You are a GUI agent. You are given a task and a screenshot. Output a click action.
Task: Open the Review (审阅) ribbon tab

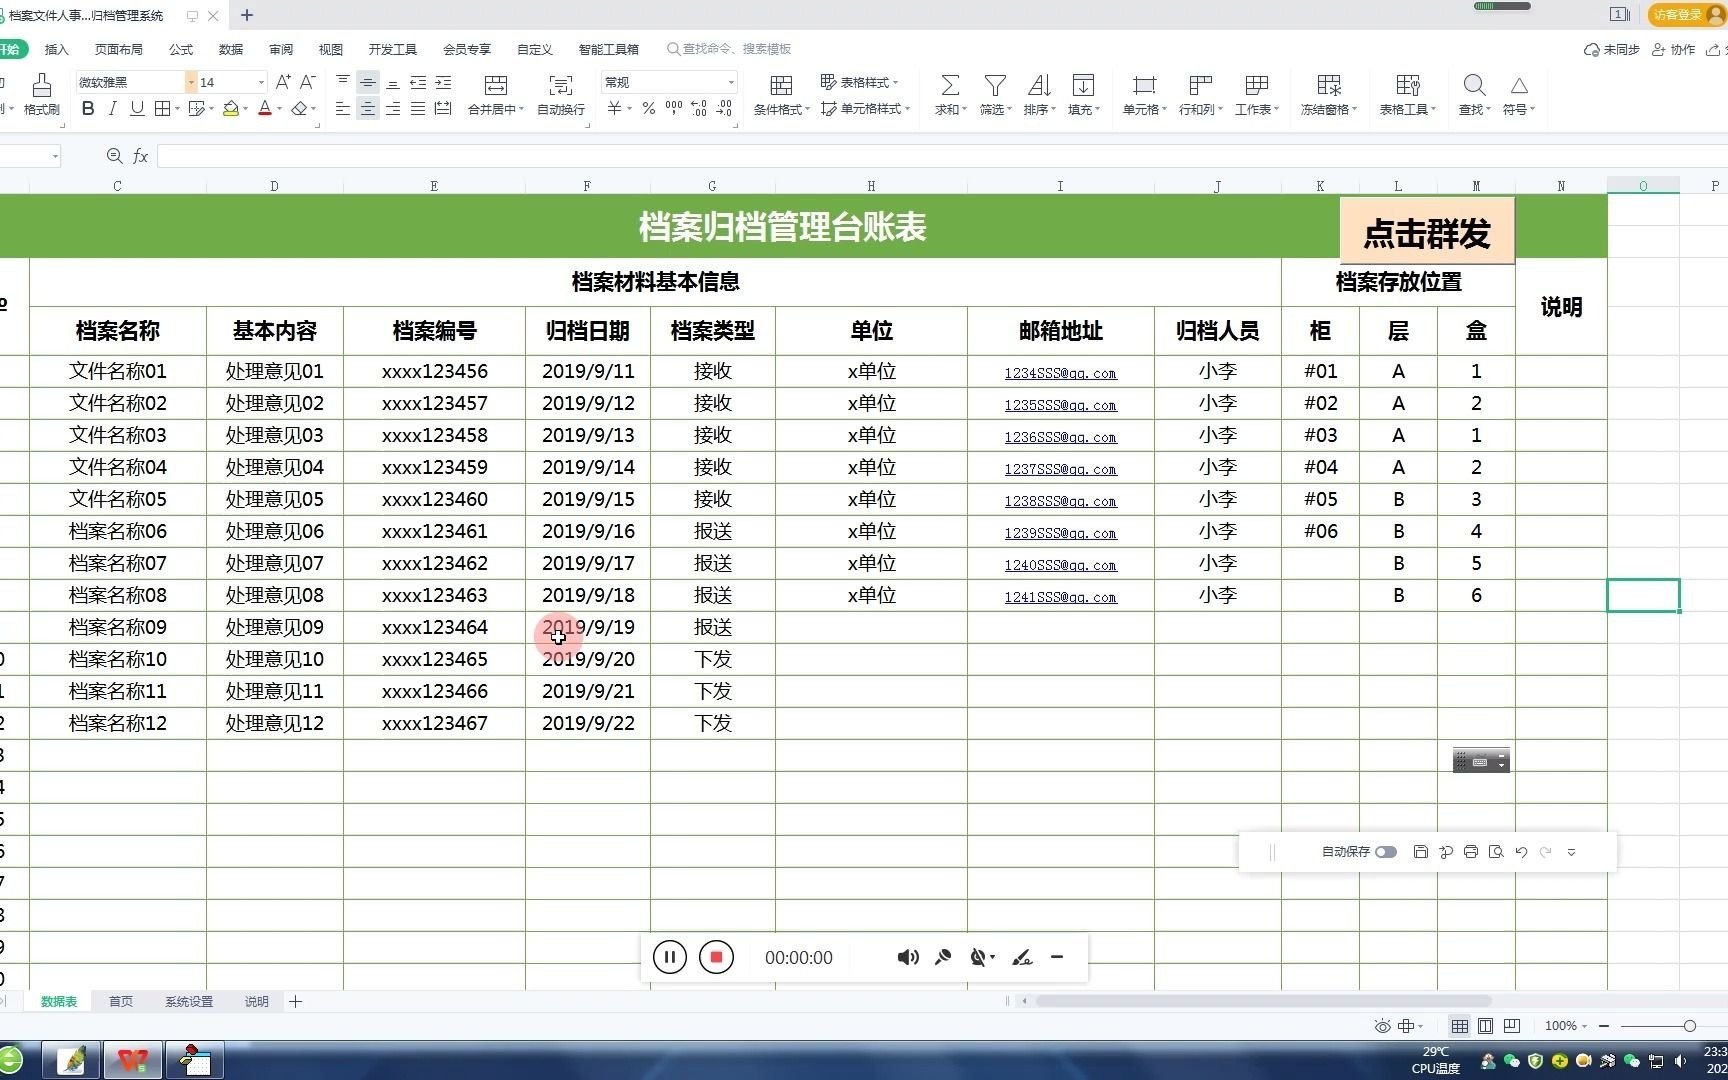pyautogui.click(x=281, y=49)
